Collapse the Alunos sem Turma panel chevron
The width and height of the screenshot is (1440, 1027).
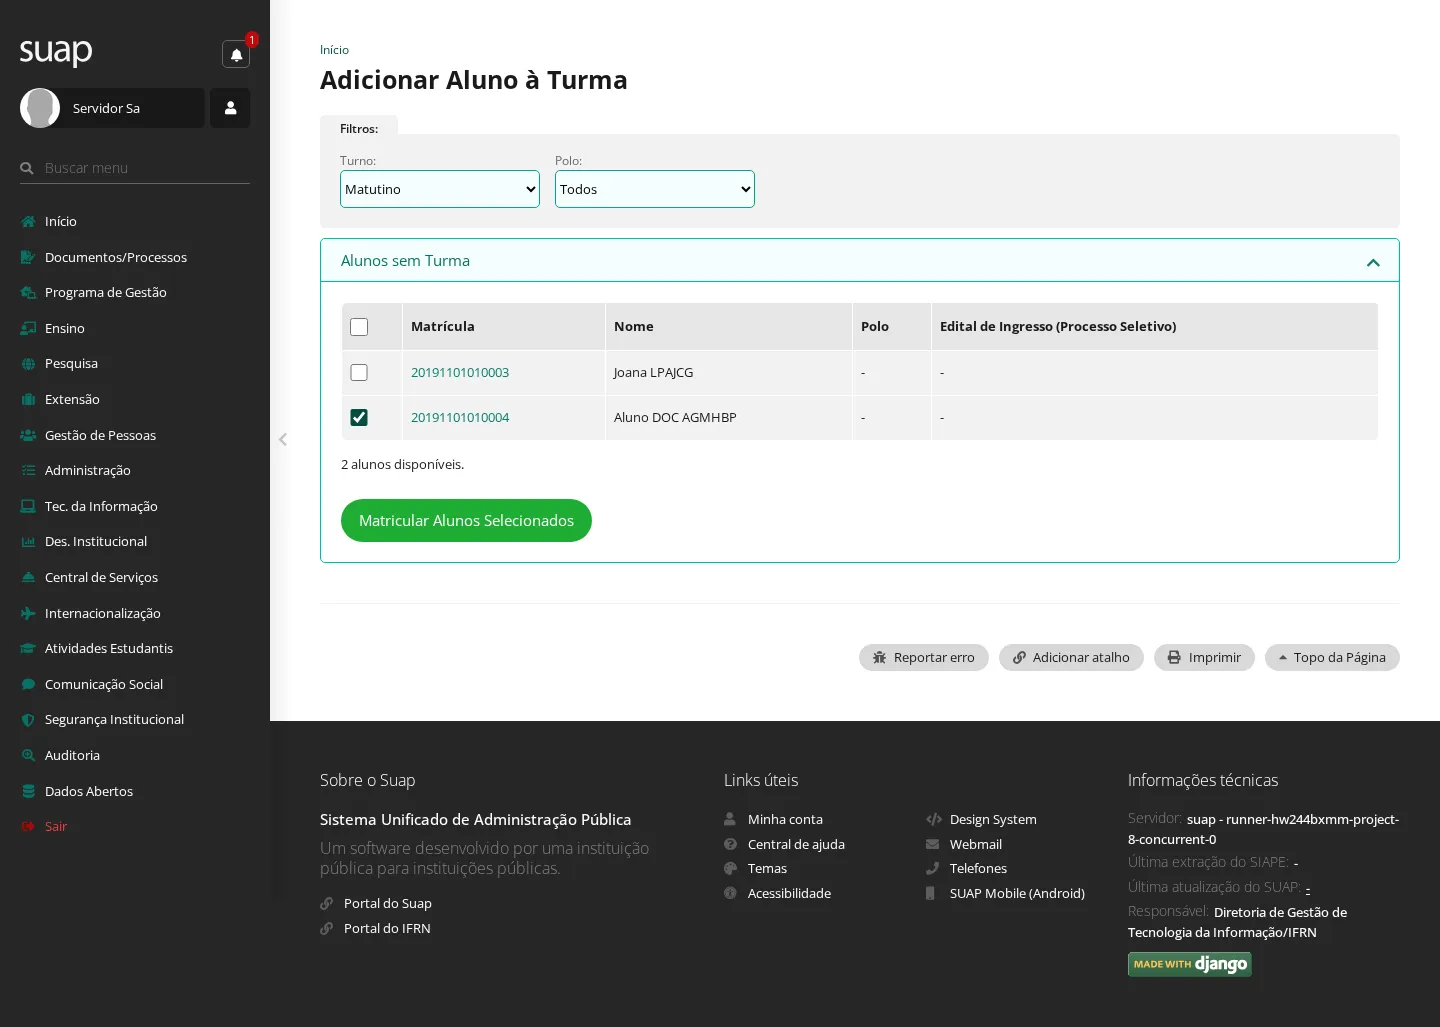pos(1373,262)
